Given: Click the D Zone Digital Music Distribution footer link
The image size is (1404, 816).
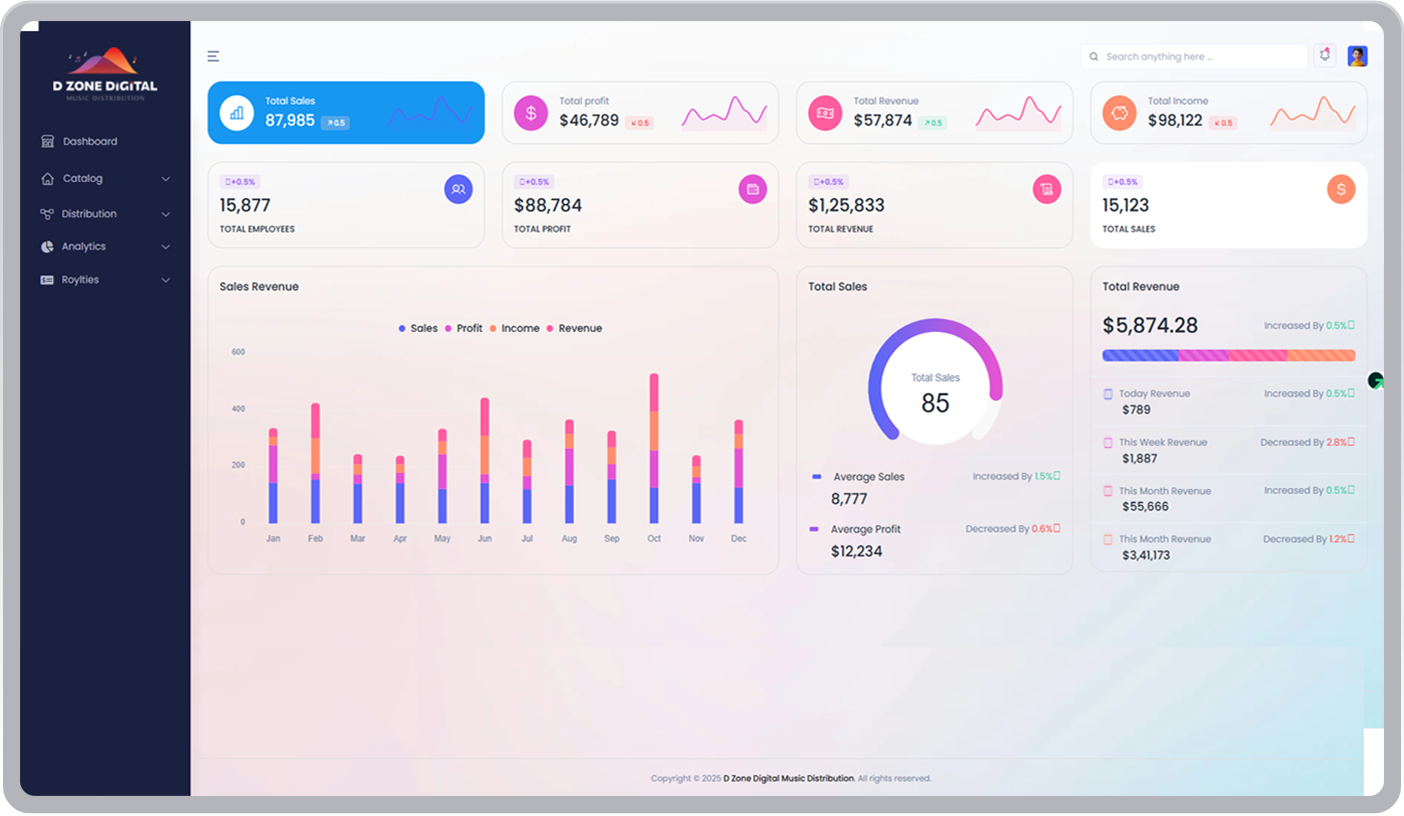Looking at the screenshot, I should point(788,778).
